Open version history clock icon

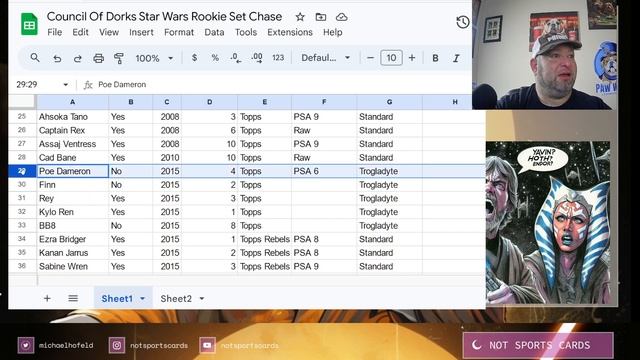[x=462, y=22]
